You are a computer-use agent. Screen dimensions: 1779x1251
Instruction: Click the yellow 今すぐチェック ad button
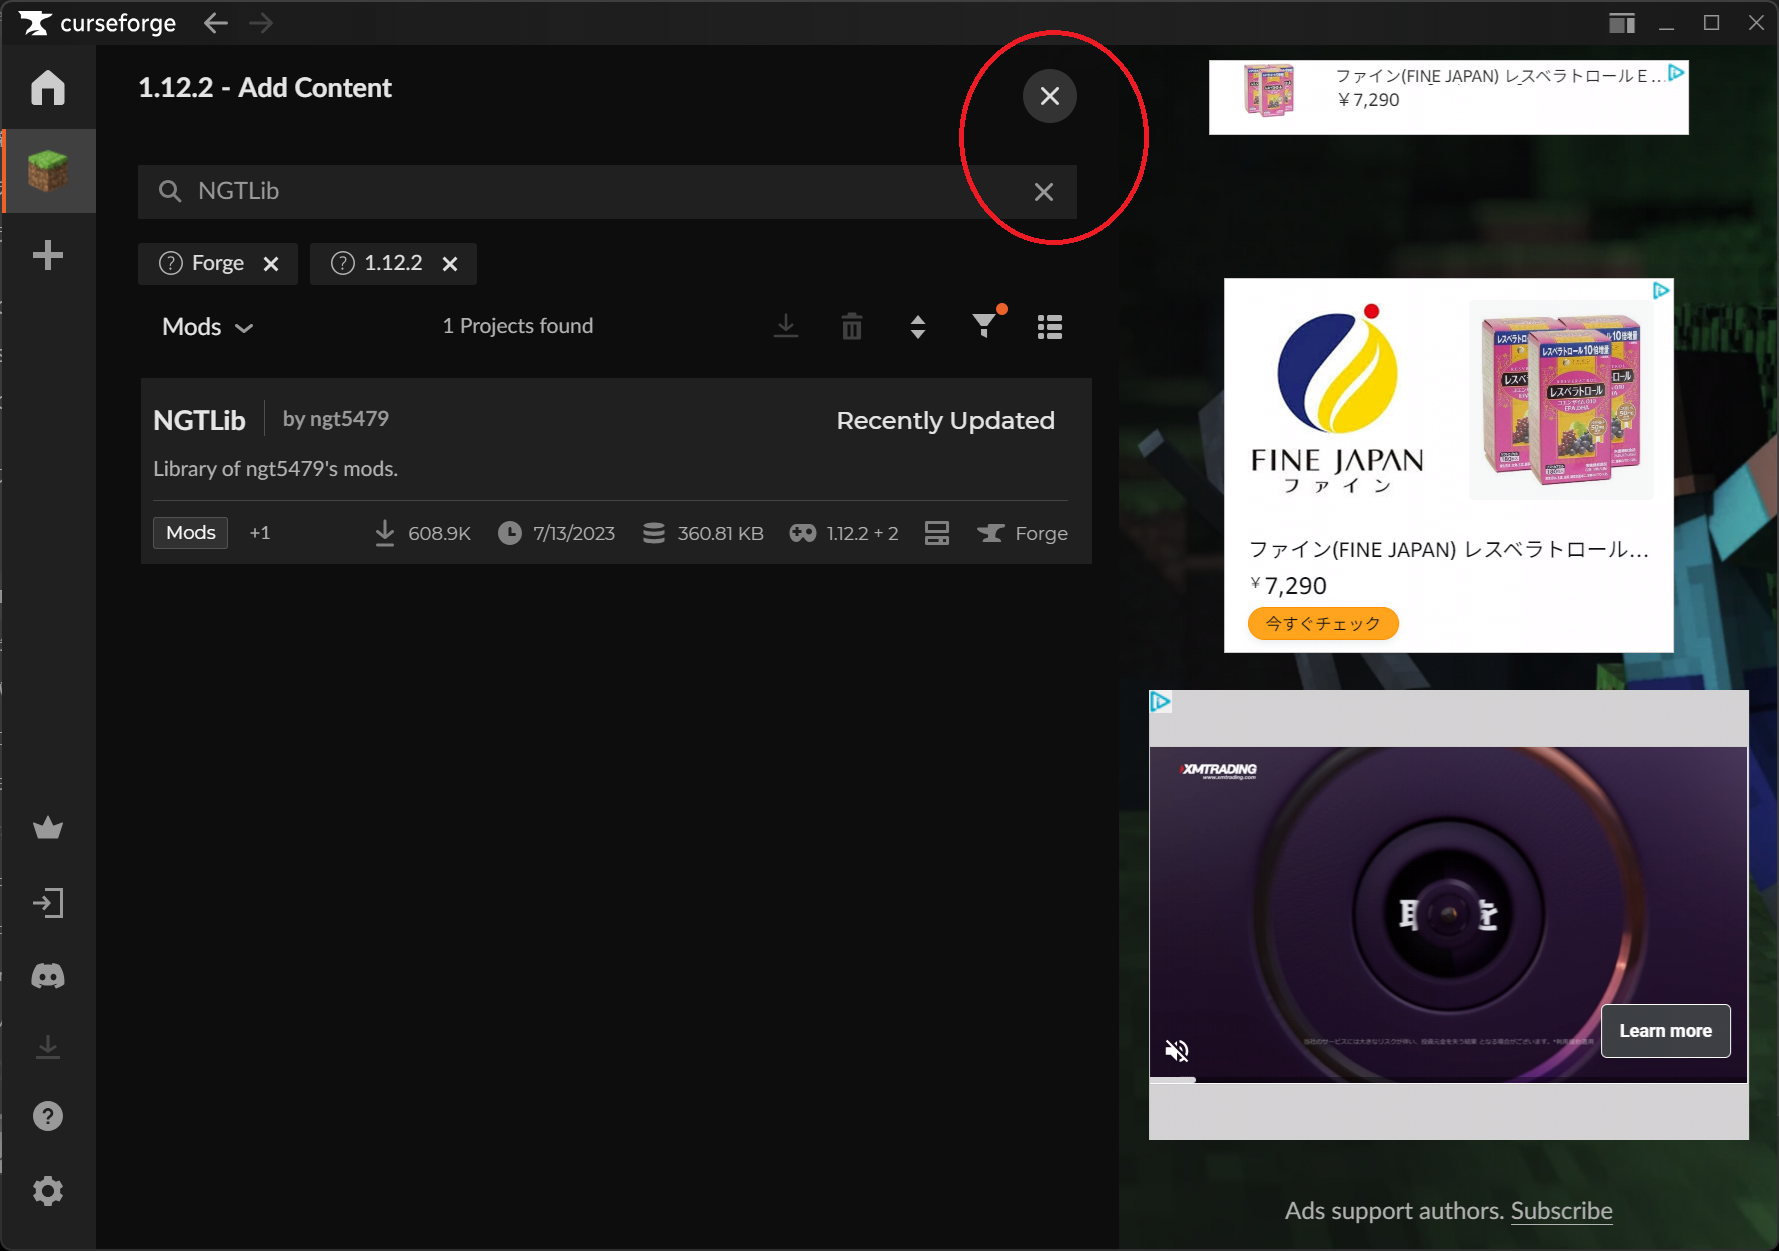click(x=1323, y=623)
